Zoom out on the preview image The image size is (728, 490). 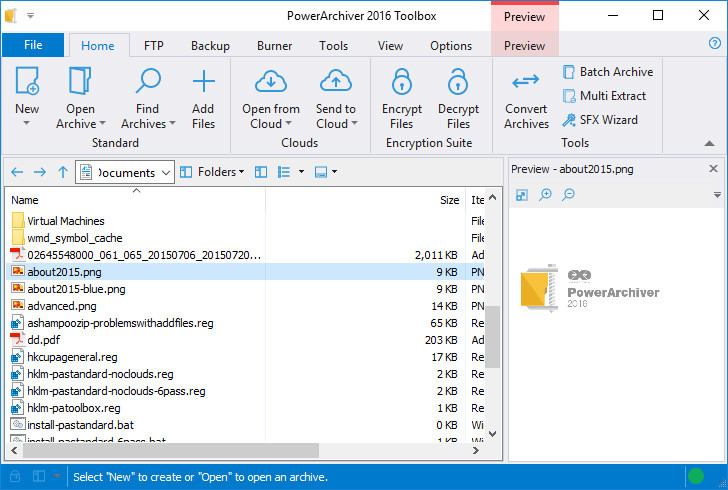(568, 195)
